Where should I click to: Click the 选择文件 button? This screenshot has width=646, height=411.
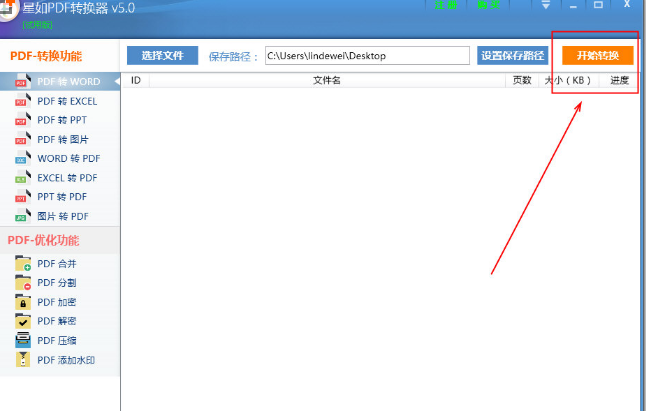click(x=162, y=56)
